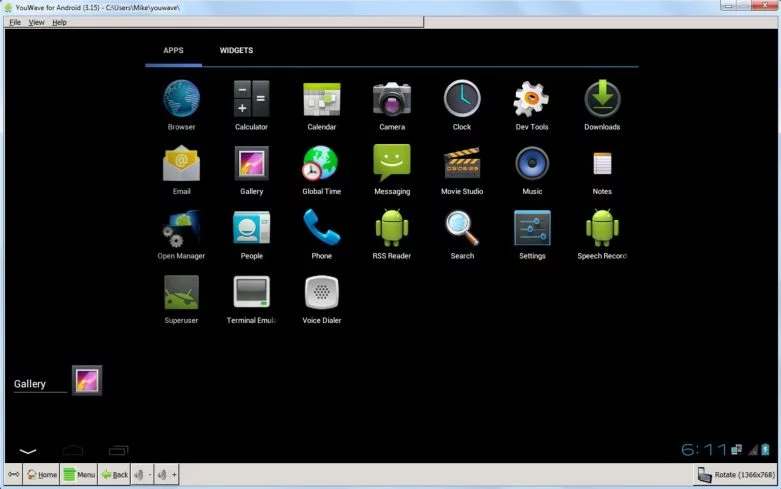Click the network icon next to the clock
The height and width of the screenshot is (489, 781).
[737, 450]
